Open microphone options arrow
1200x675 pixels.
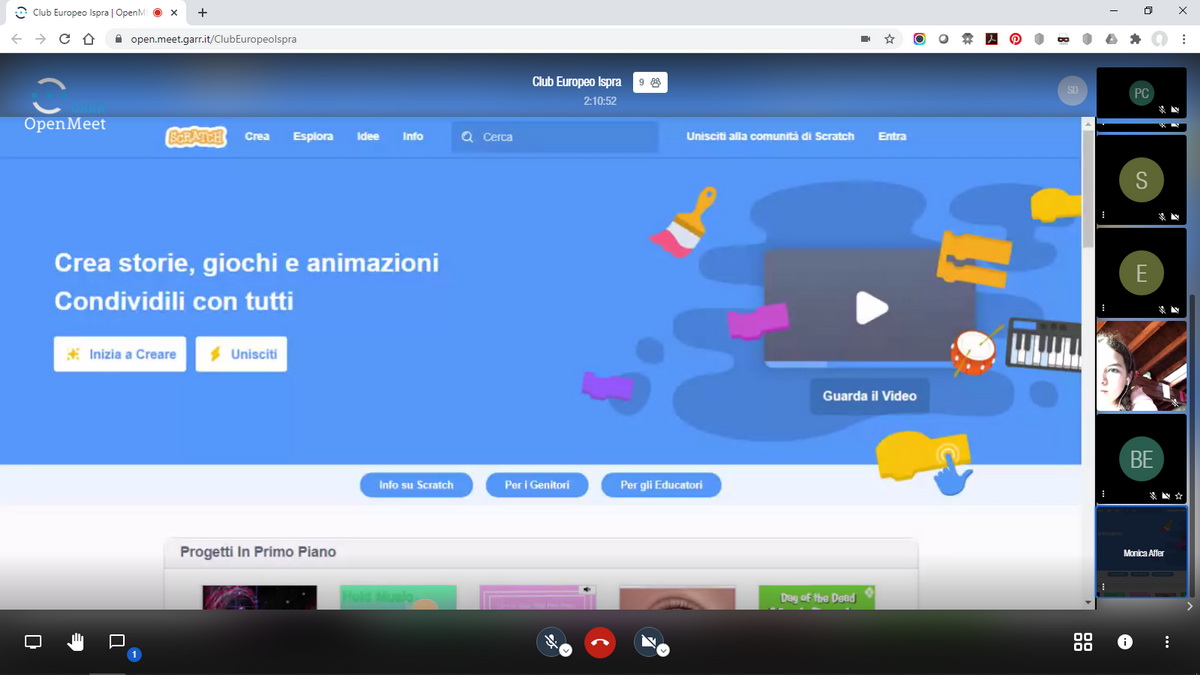[x=565, y=650]
